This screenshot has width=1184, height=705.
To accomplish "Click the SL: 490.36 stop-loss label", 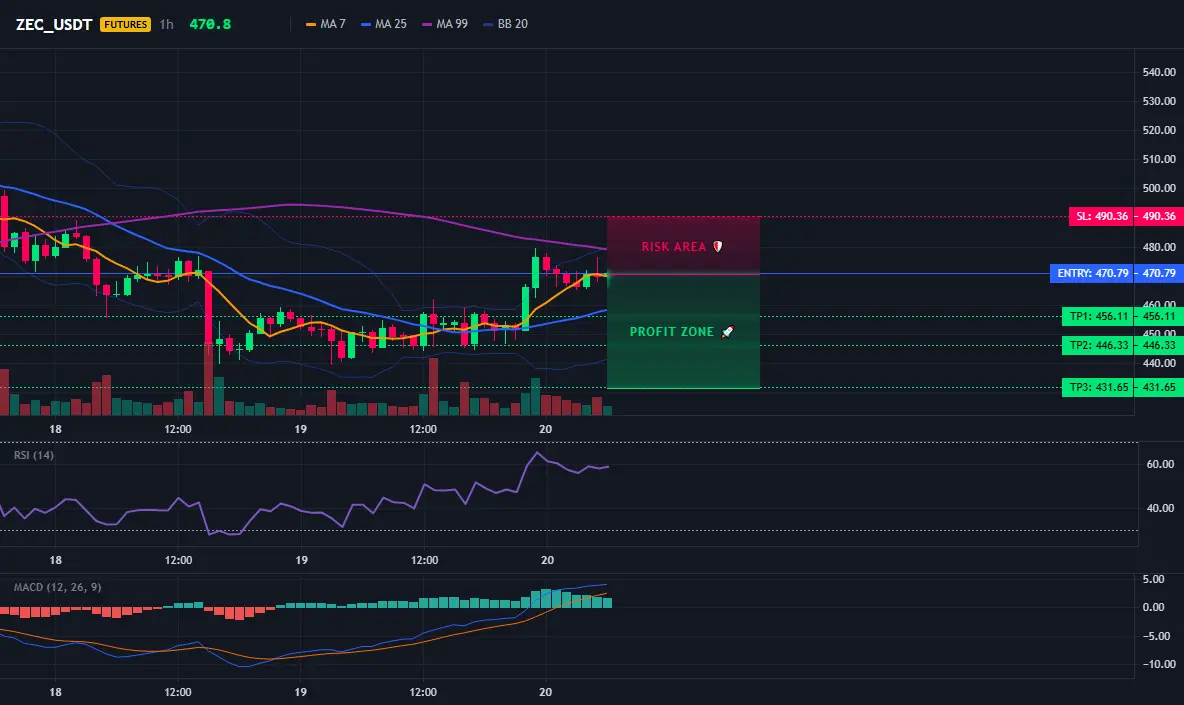I will click(1102, 217).
